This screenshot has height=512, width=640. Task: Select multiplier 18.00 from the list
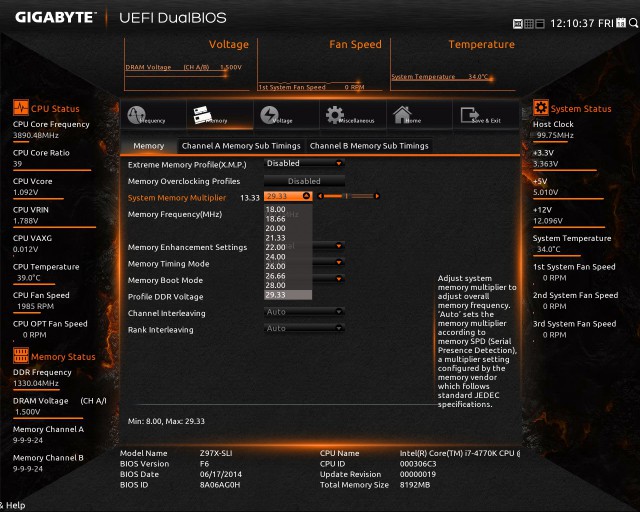pos(288,209)
